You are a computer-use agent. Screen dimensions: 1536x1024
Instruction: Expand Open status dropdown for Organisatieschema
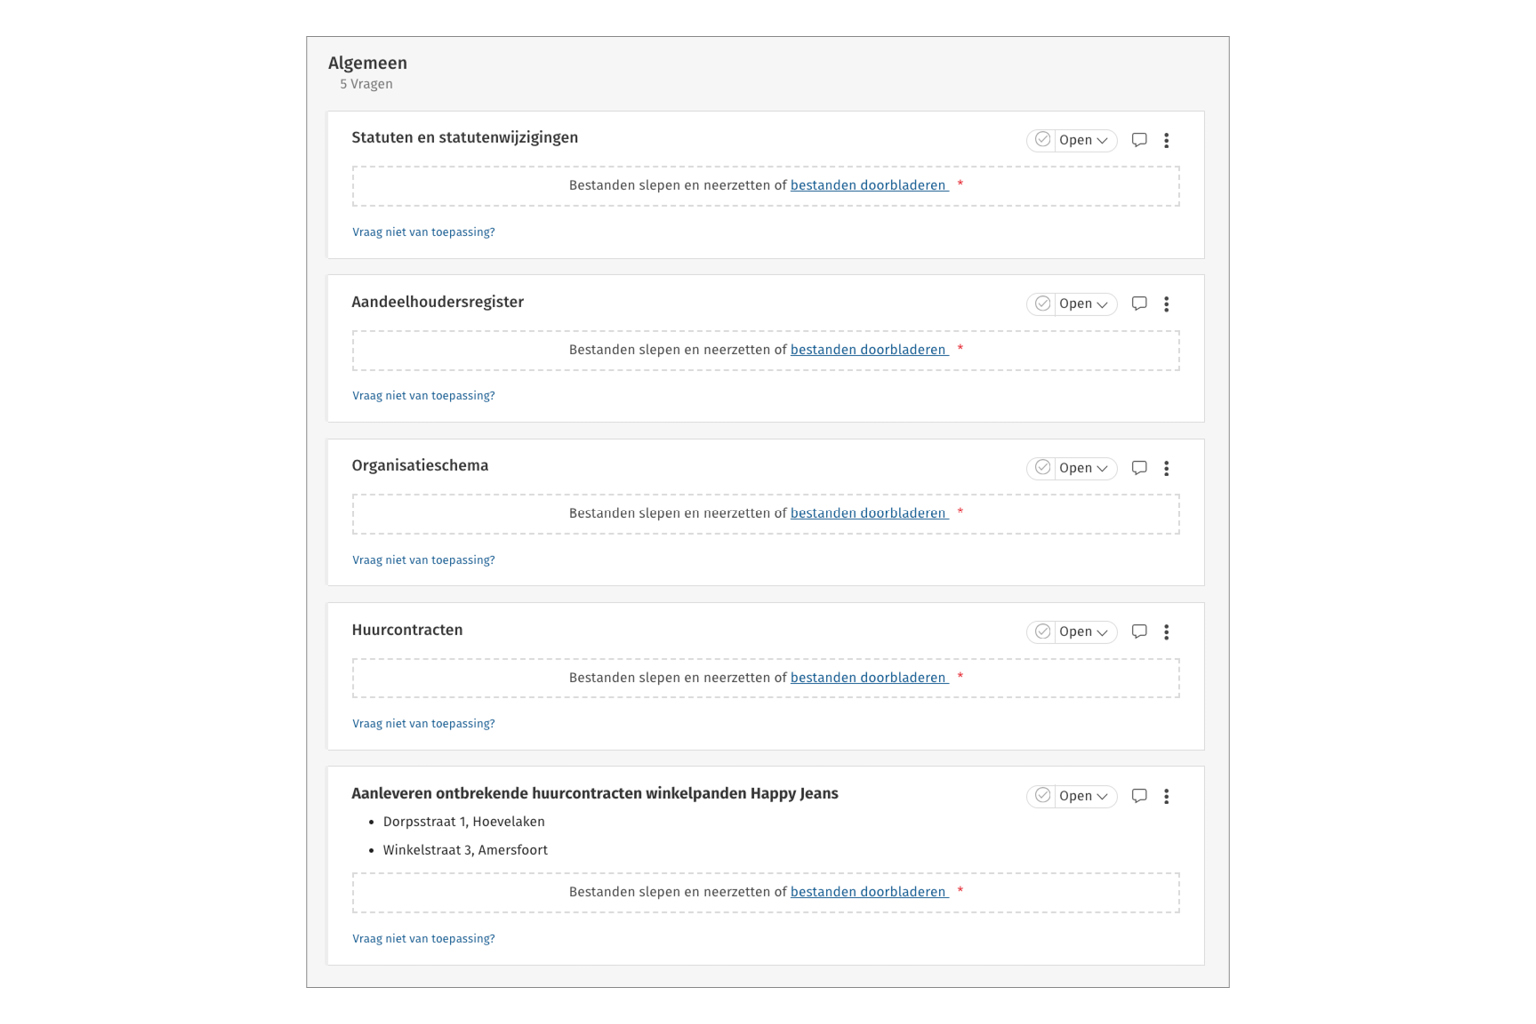pos(1084,468)
